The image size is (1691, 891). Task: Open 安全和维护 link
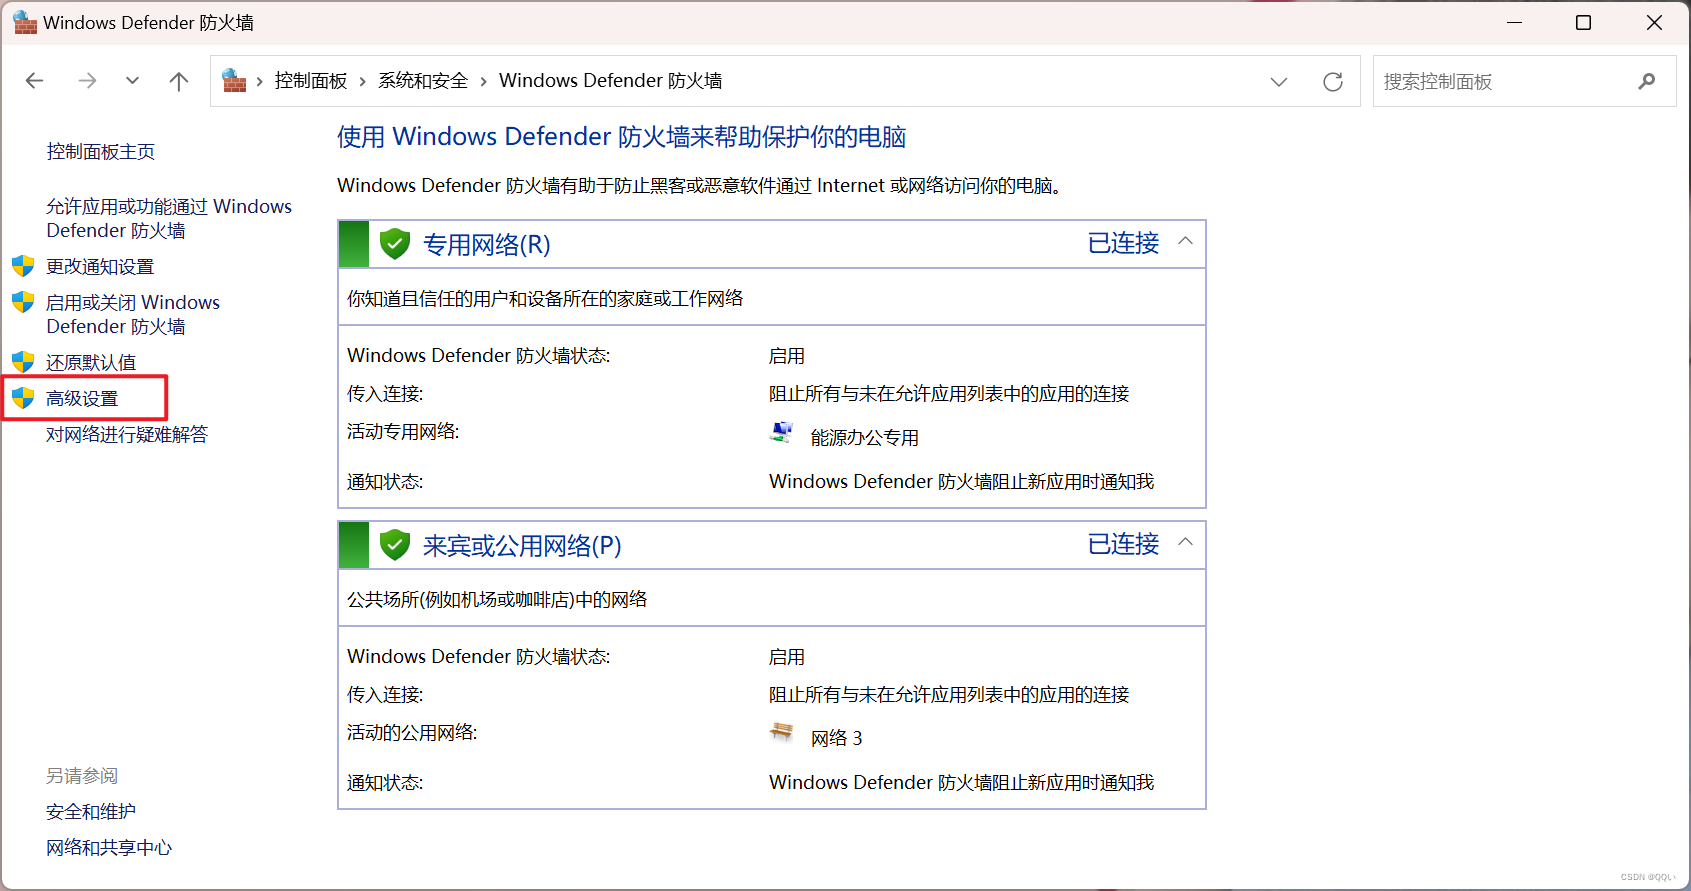(x=91, y=812)
